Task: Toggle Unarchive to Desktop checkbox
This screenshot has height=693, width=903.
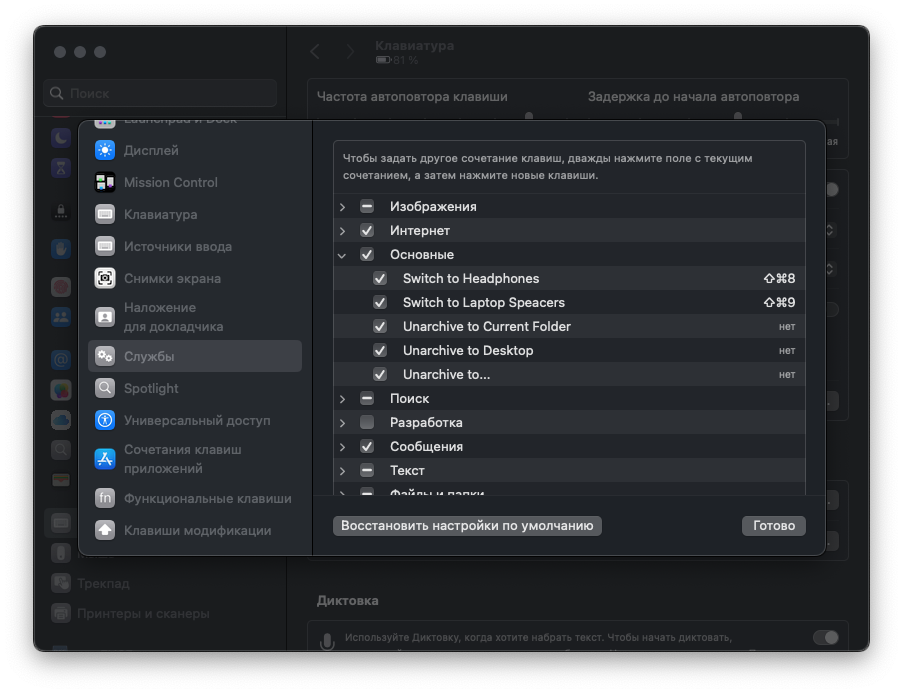Action: [380, 350]
